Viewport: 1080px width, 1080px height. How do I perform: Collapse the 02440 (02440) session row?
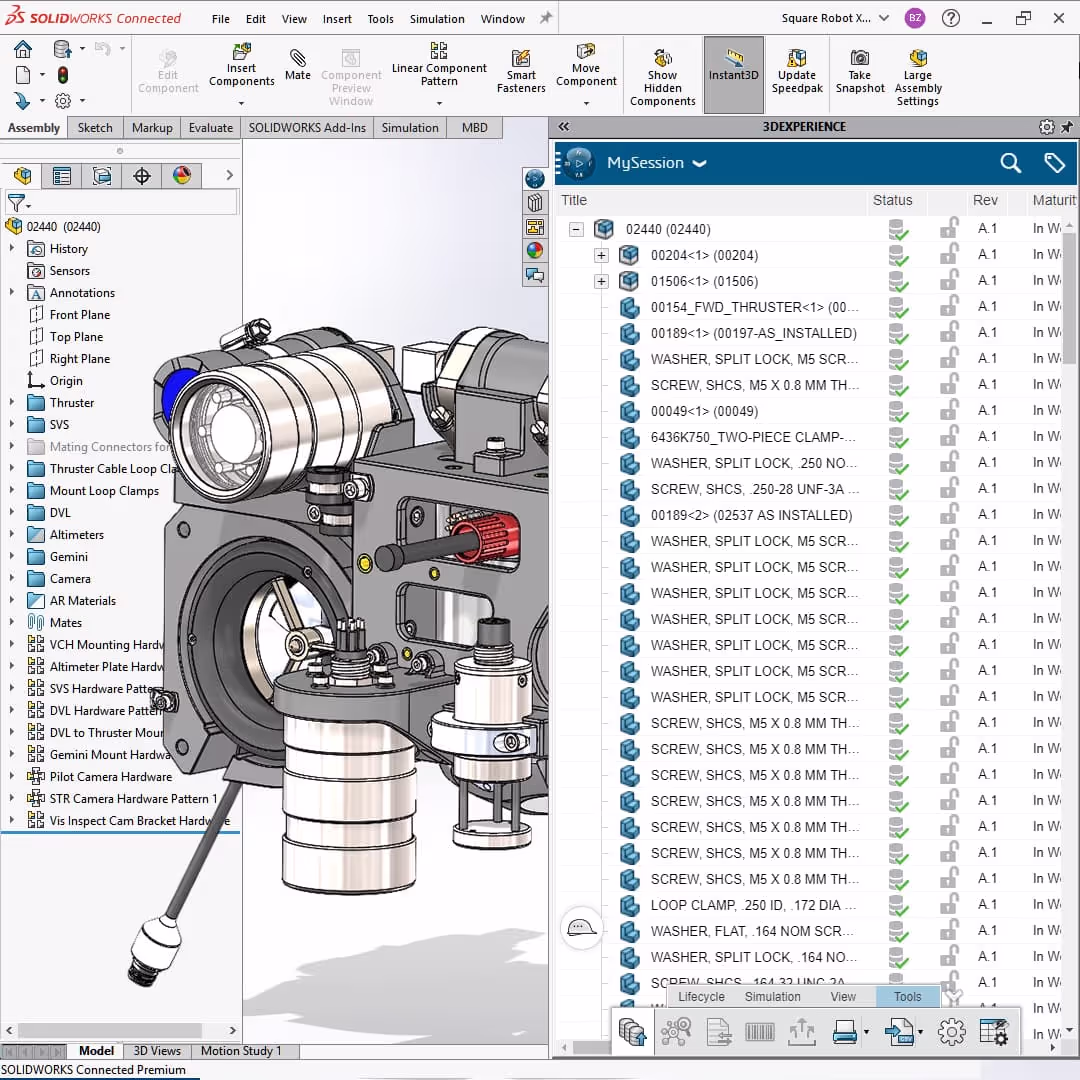click(x=577, y=229)
